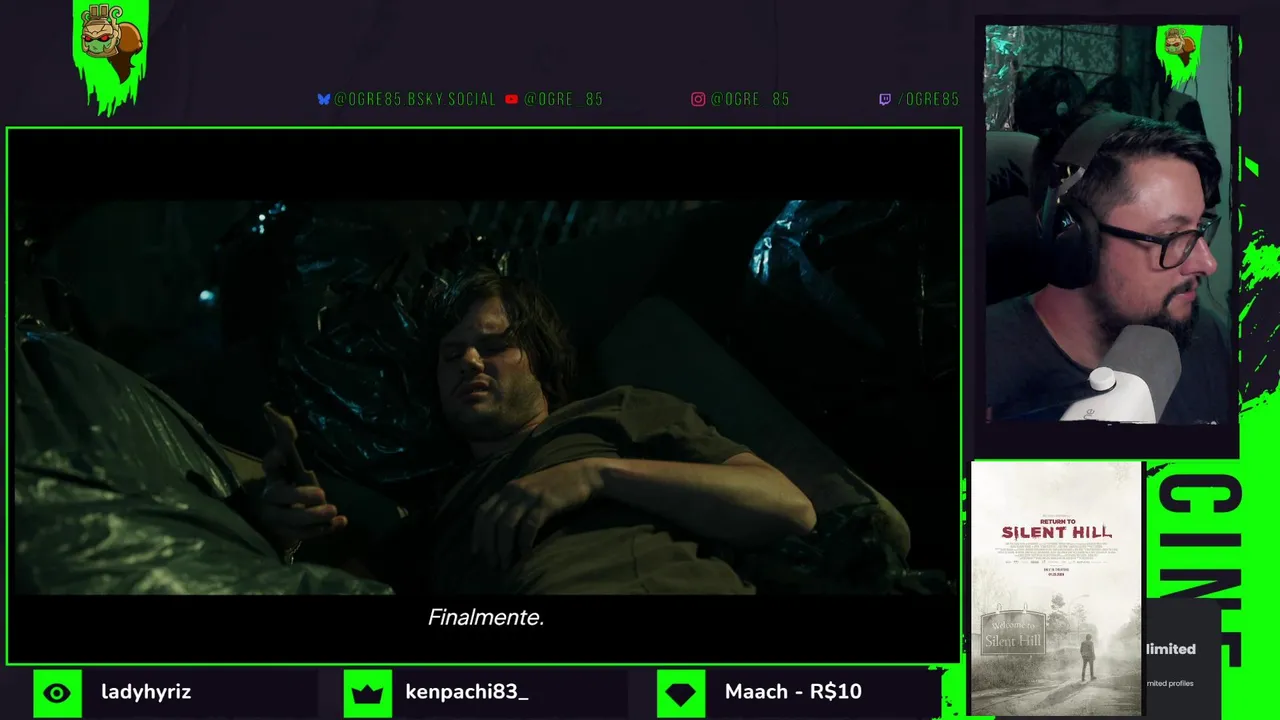The height and width of the screenshot is (720, 1280).
Task: Click the Welcome to Silent Hill sign
Action: pos(1013,634)
